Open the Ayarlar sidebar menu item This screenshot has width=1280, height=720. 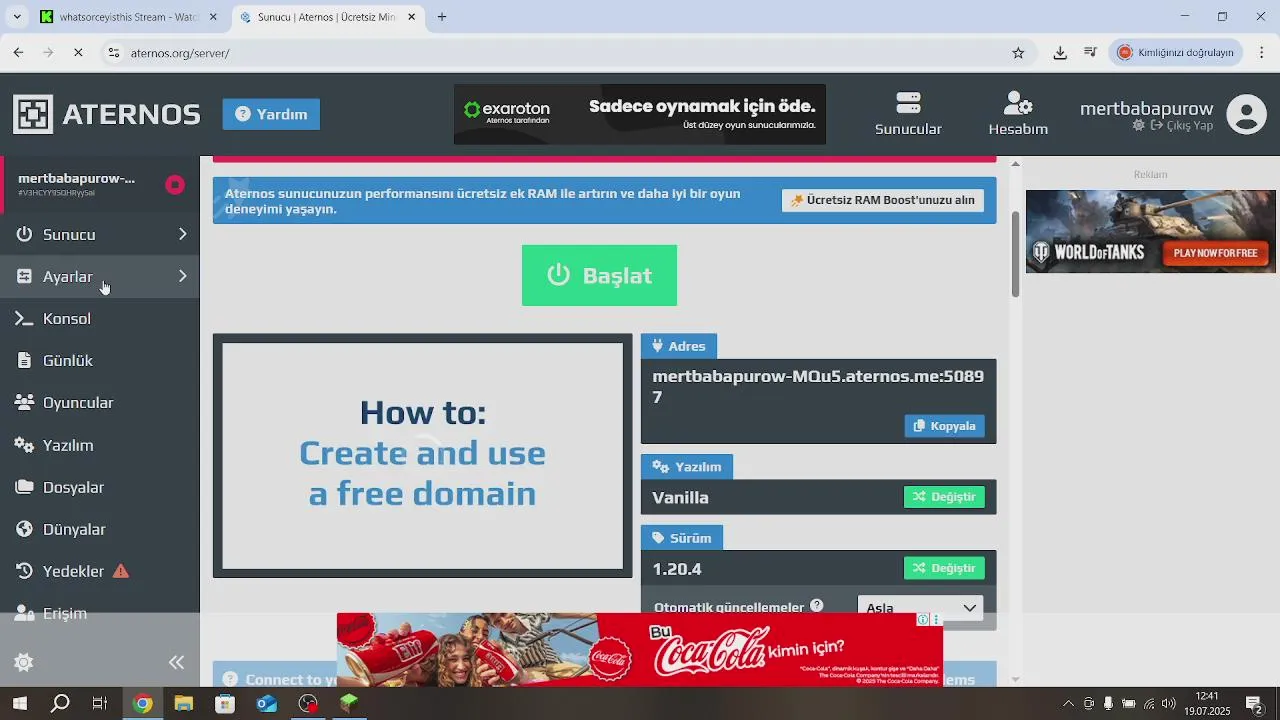pos(100,276)
